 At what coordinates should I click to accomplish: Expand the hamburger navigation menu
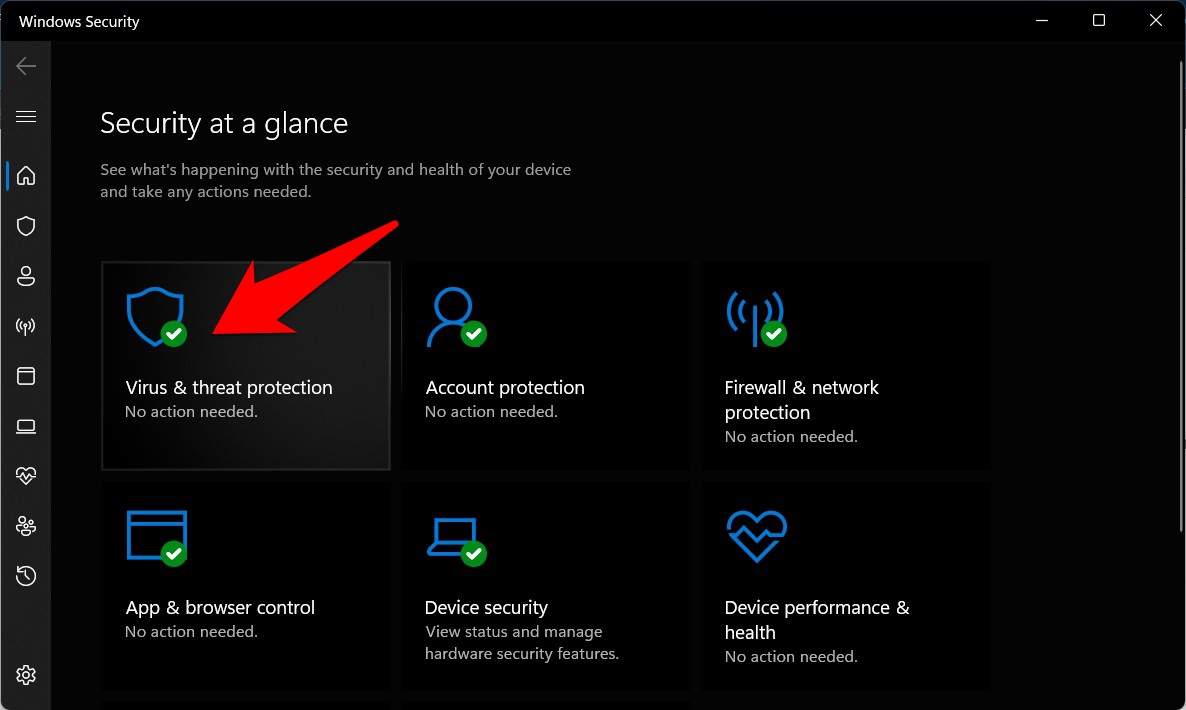[x=26, y=117]
